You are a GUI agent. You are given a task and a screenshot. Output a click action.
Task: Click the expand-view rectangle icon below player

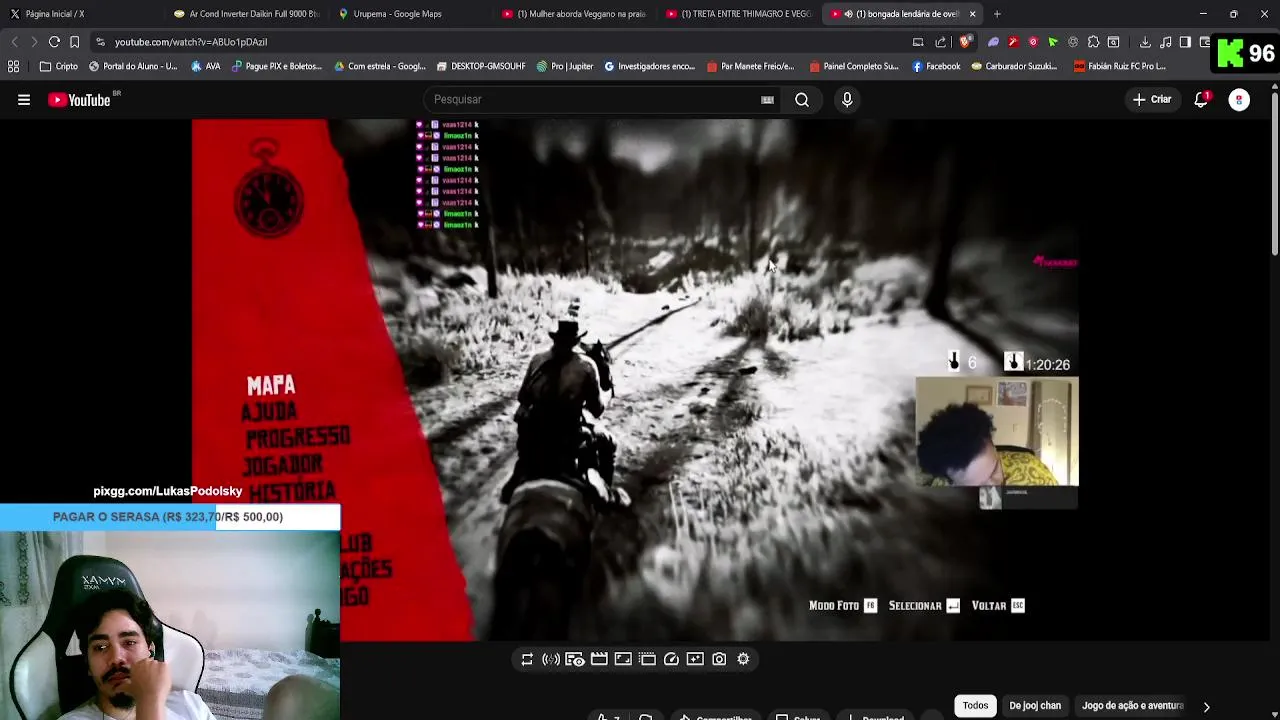point(623,659)
